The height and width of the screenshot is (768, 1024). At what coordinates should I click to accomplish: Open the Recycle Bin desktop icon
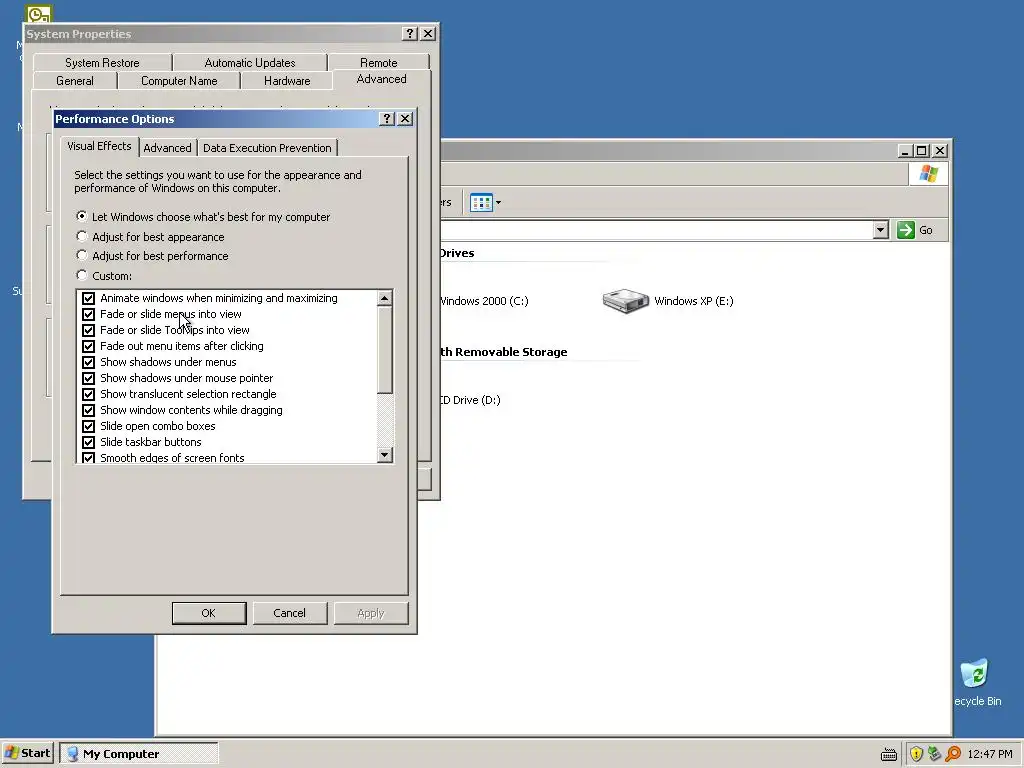point(974,673)
